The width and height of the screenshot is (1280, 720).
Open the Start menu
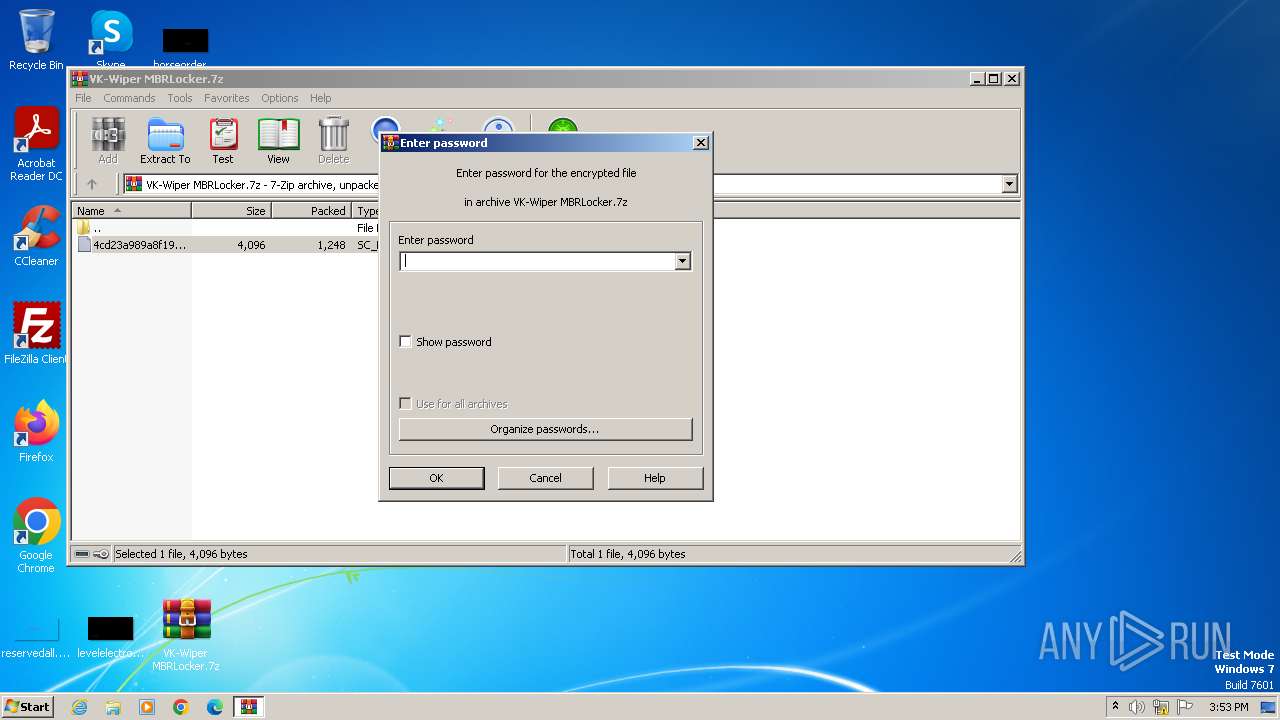coord(27,706)
